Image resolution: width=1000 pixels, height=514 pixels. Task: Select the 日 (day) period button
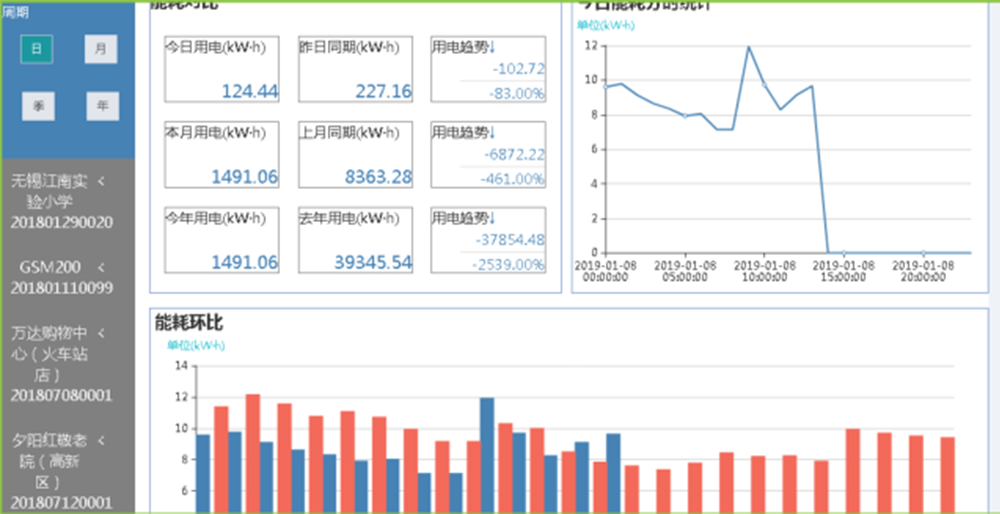(x=37, y=48)
